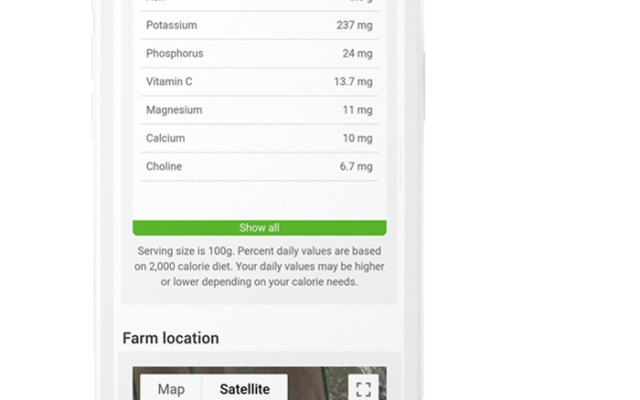
Task: Click the partially visible row above Potassium
Action: [259, 4]
